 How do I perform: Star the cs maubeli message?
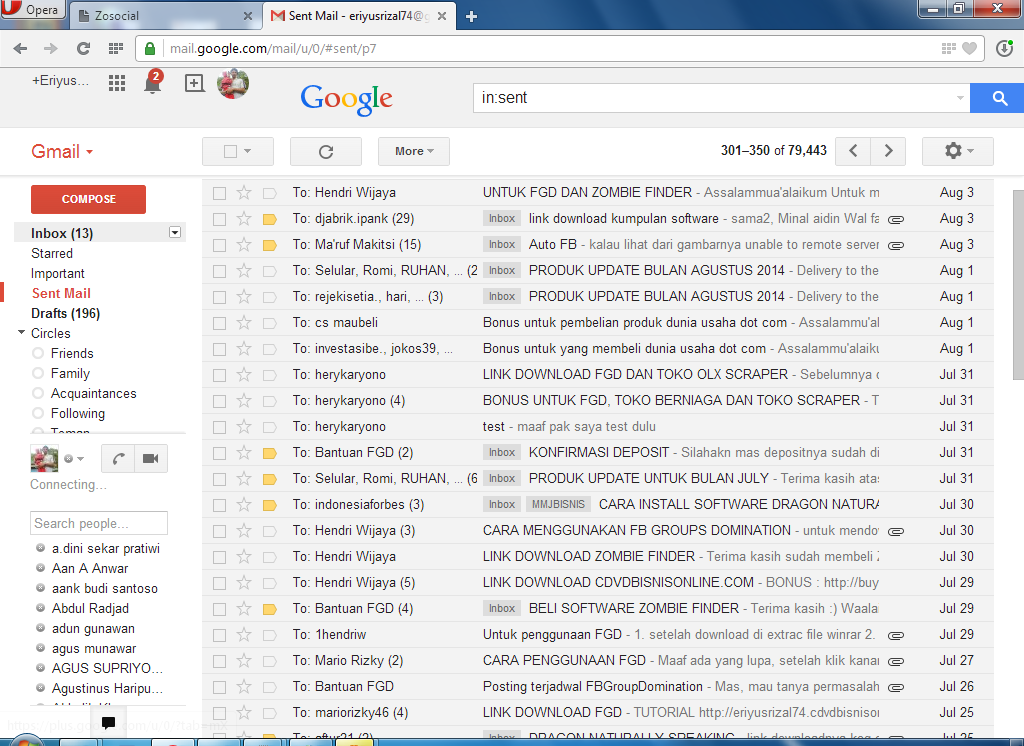click(244, 323)
